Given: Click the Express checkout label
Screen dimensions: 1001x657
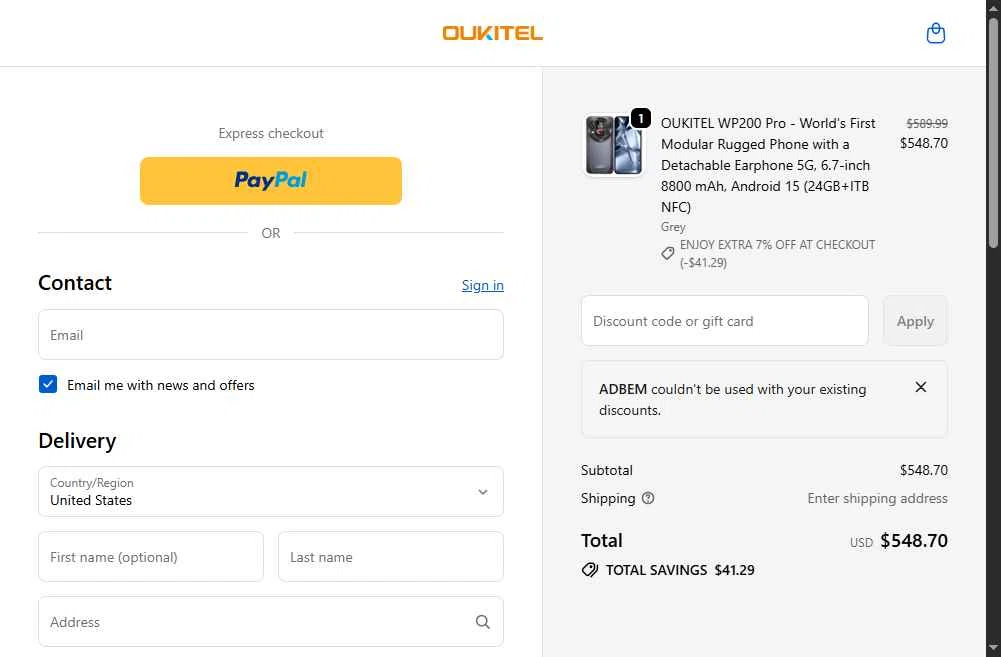Looking at the screenshot, I should click(271, 133).
